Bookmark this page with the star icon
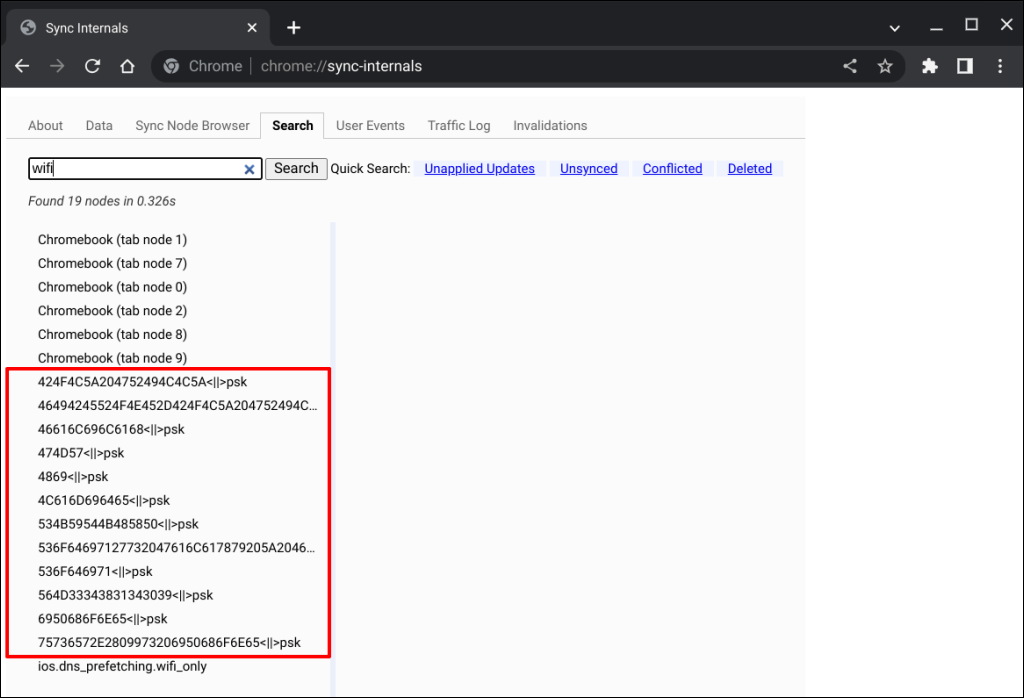1024x698 pixels. click(885, 66)
